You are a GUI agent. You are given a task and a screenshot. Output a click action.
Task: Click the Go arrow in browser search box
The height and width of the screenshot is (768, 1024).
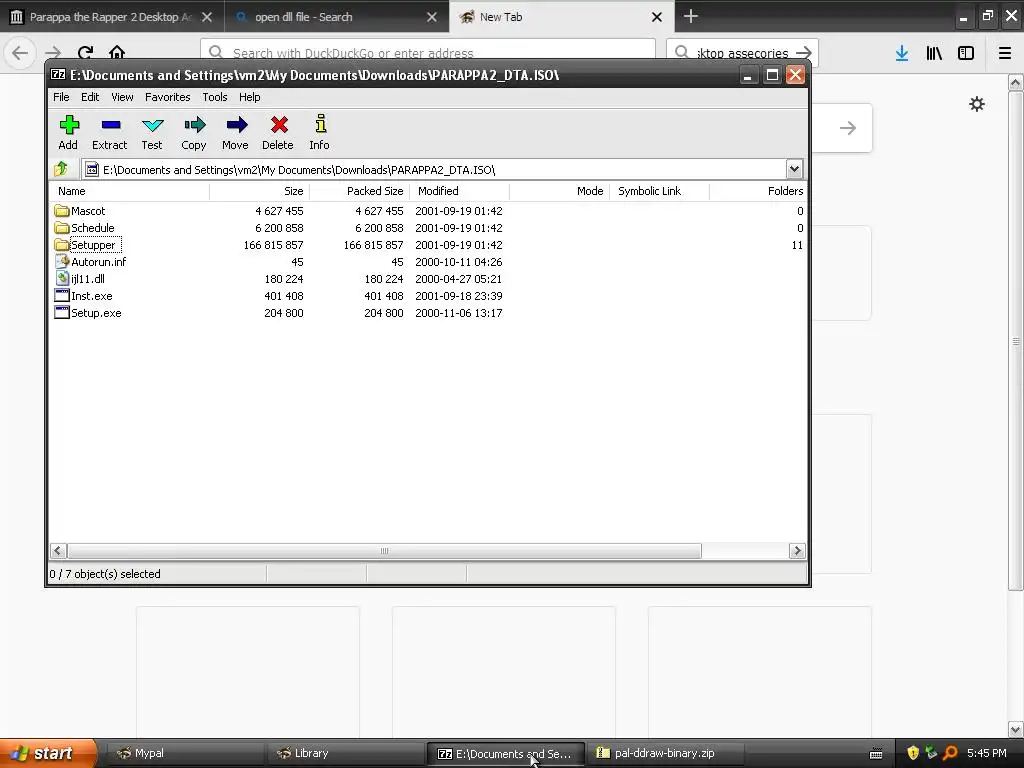(804, 53)
